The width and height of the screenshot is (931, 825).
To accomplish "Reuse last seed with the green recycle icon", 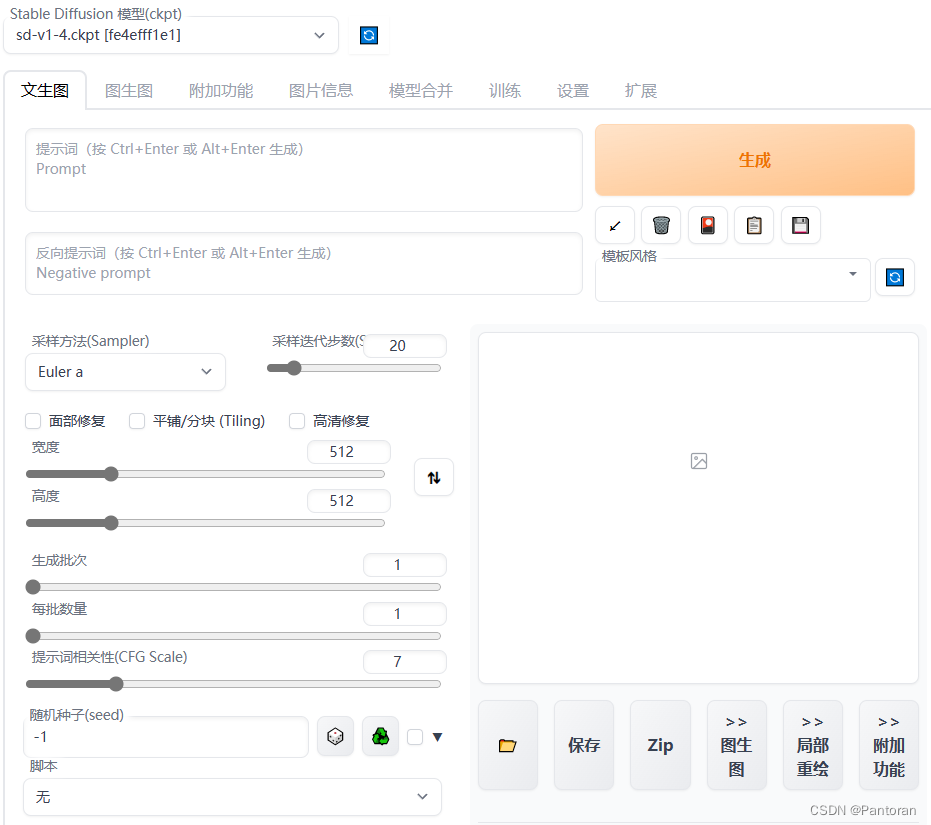I will coord(381,737).
